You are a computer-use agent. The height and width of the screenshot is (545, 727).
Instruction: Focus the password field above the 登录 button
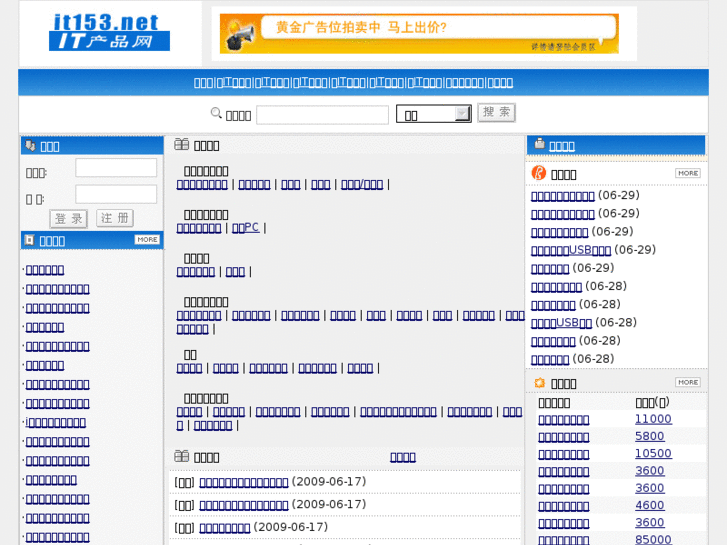tap(116, 194)
